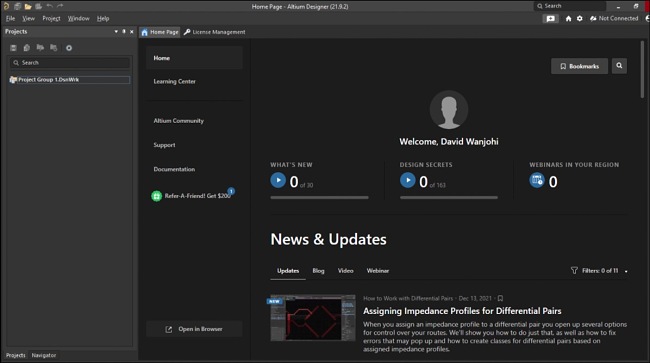Open the View menu
Viewport: 650px width, 363px height.
coord(29,19)
